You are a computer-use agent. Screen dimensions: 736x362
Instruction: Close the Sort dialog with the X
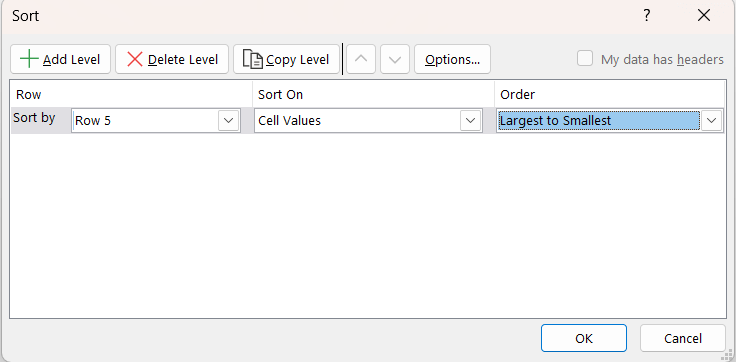(704, 16)
